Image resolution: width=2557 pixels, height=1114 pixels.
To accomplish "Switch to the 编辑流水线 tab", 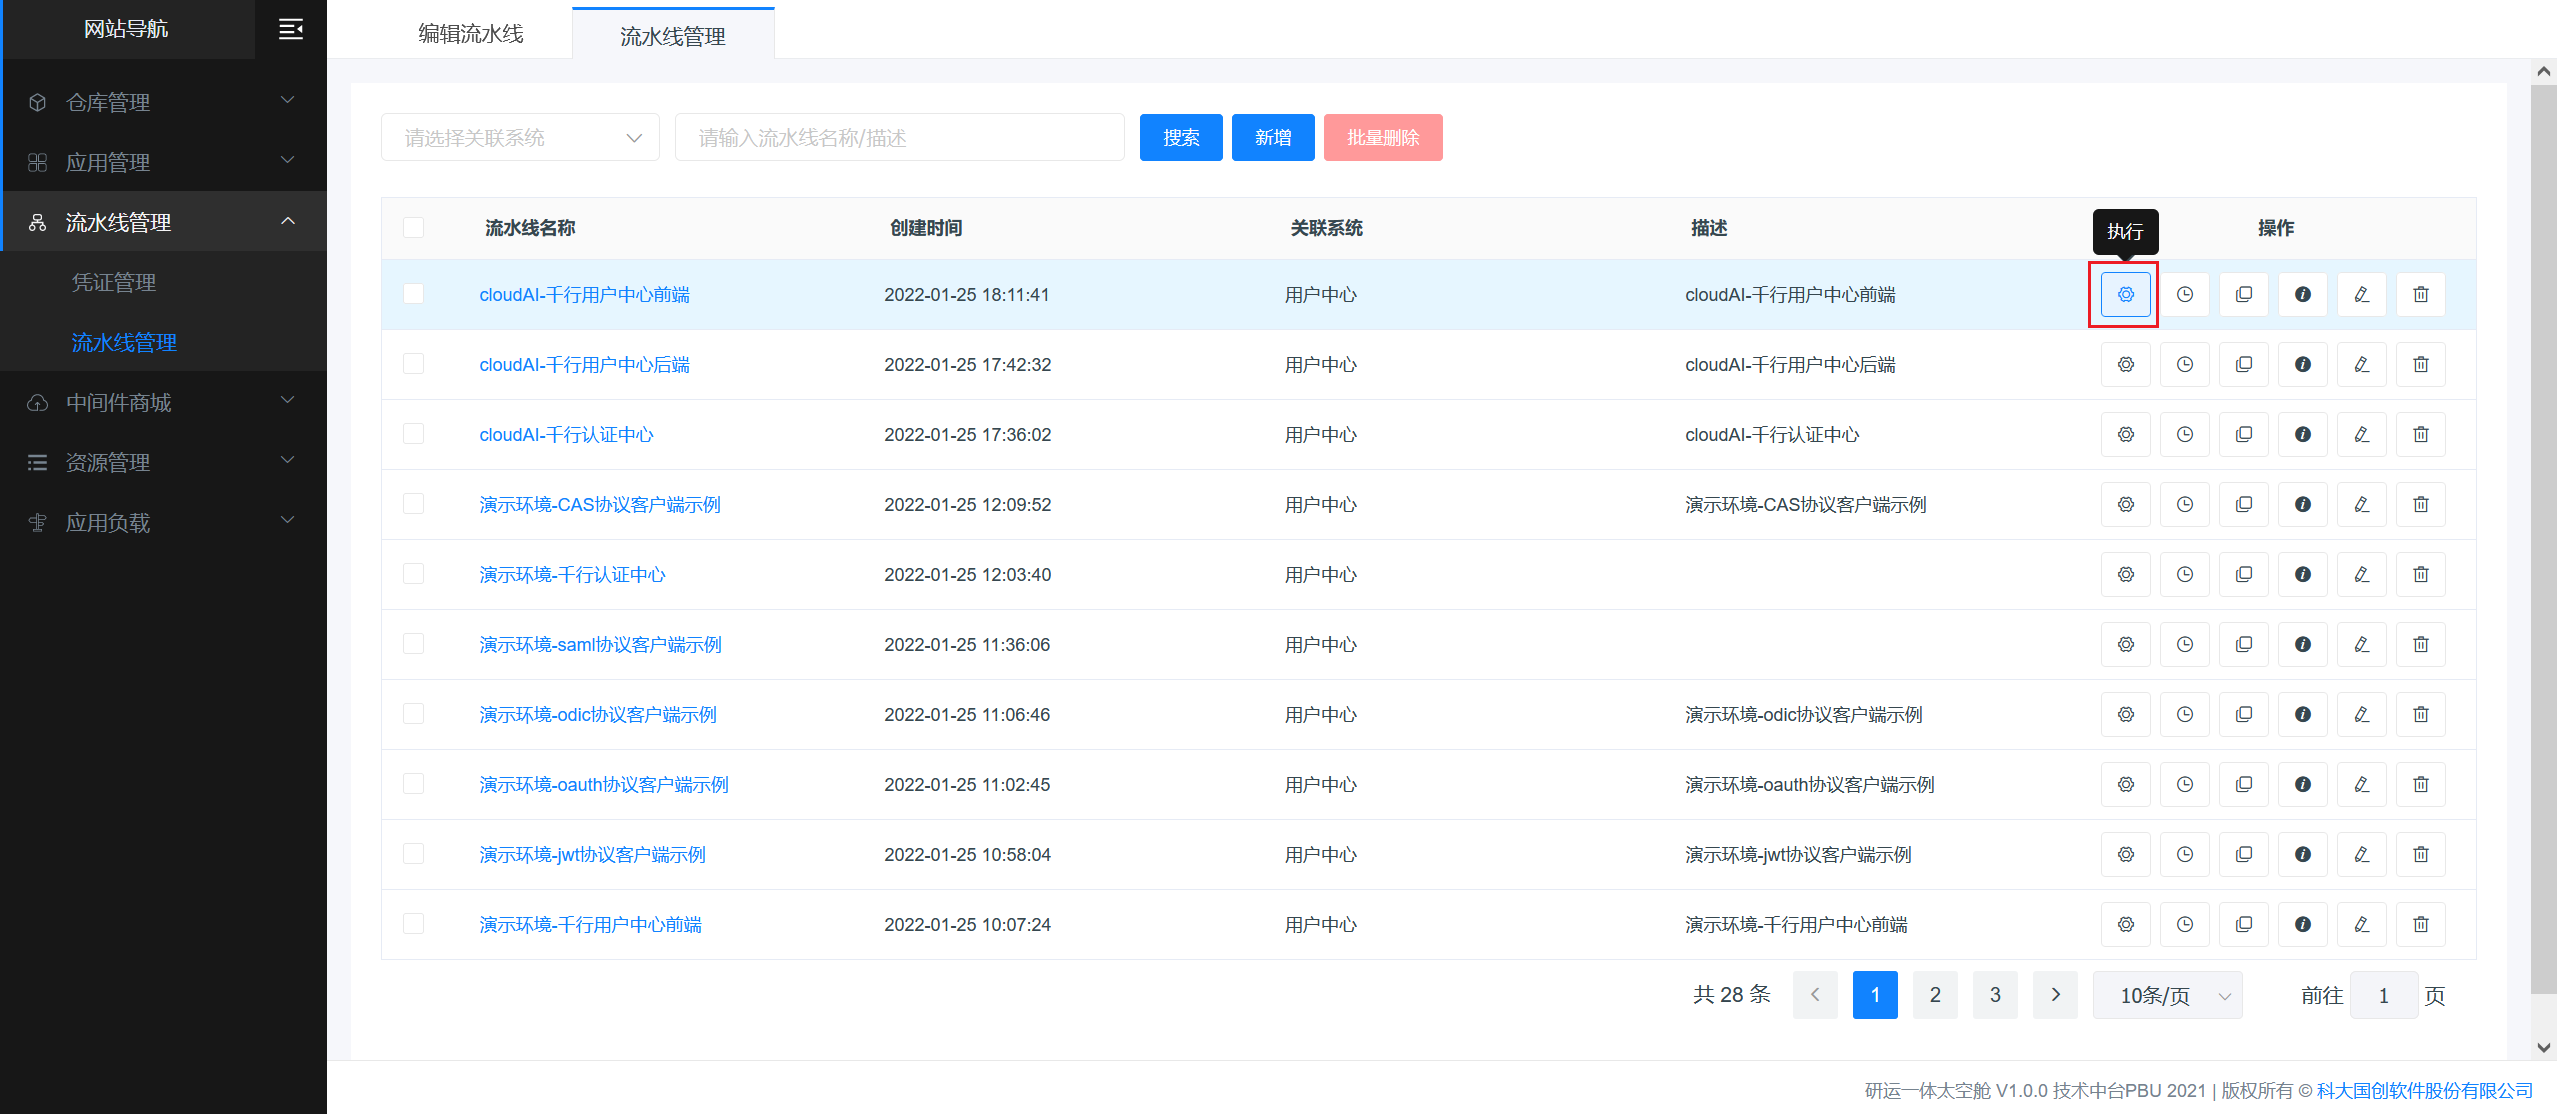I will pyautogui.click(x=470, y=34).
